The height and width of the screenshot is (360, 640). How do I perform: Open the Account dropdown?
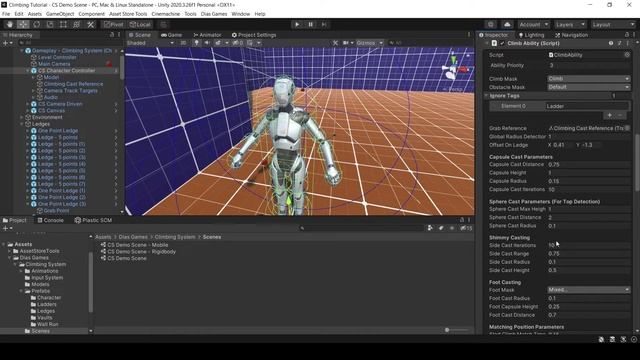point(533,24)
